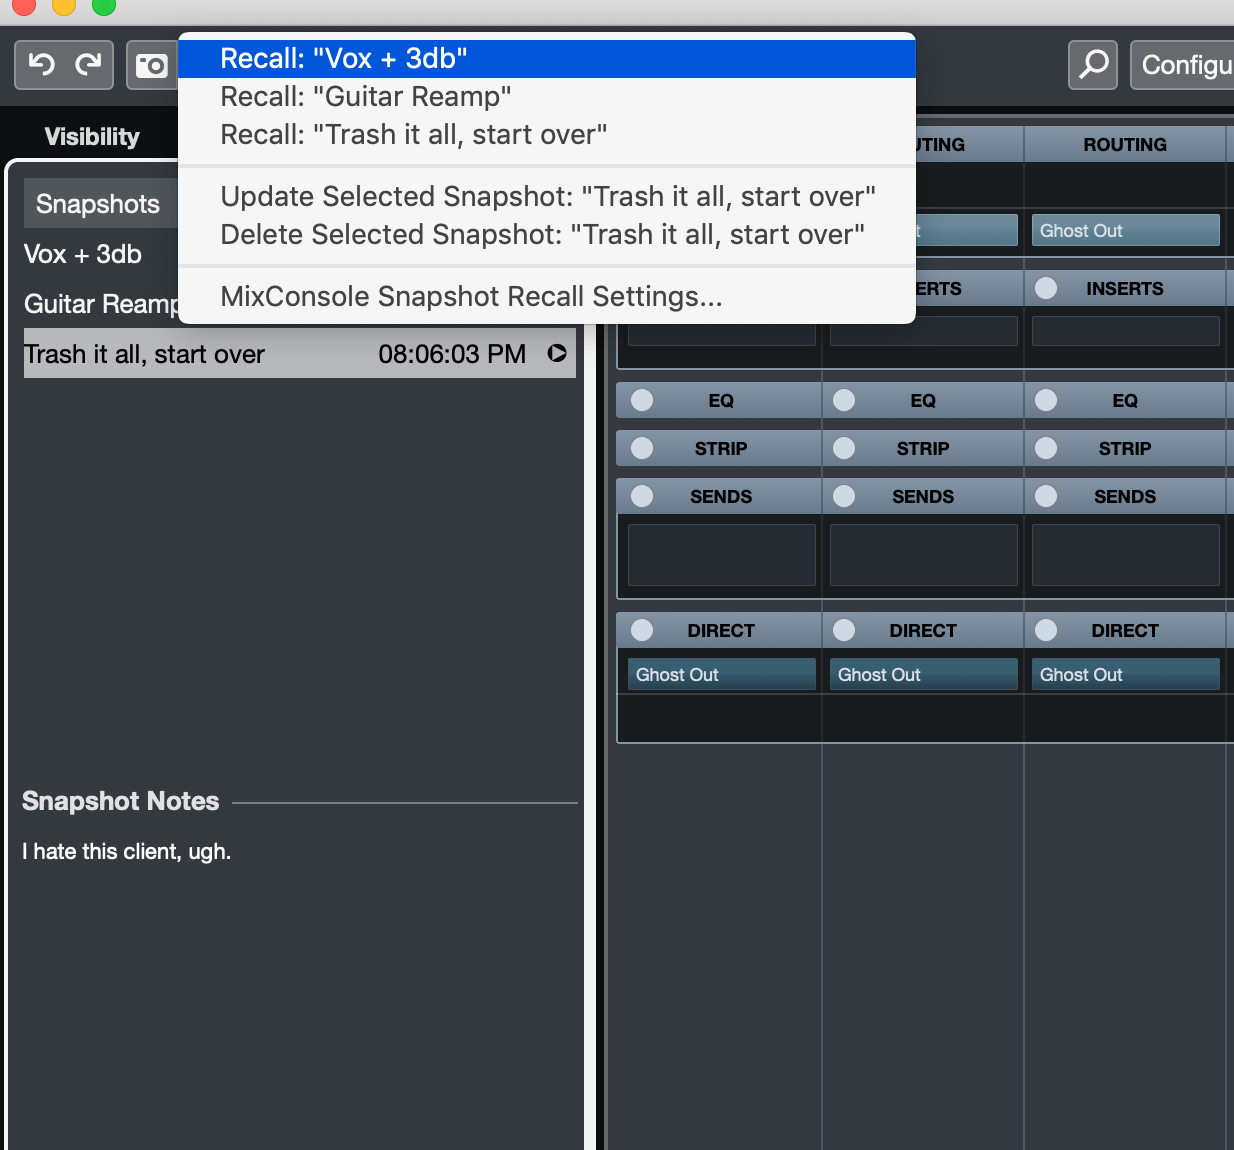Click the Configure button
The image size is (1234, 1150).
[x=1190, y=64]
